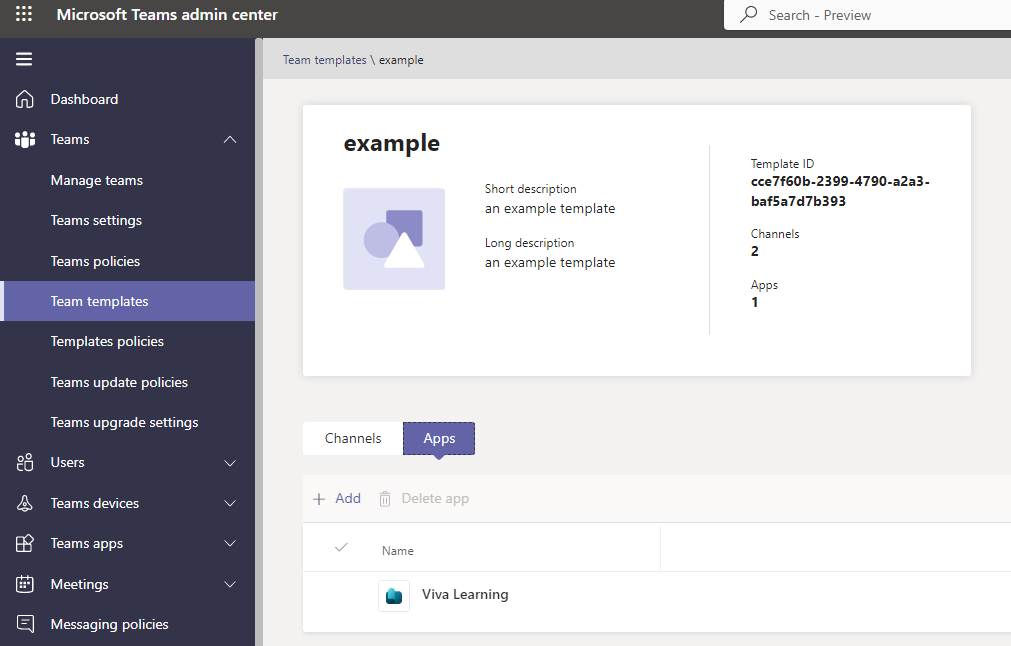Click the Short description text value

point(550,208)
